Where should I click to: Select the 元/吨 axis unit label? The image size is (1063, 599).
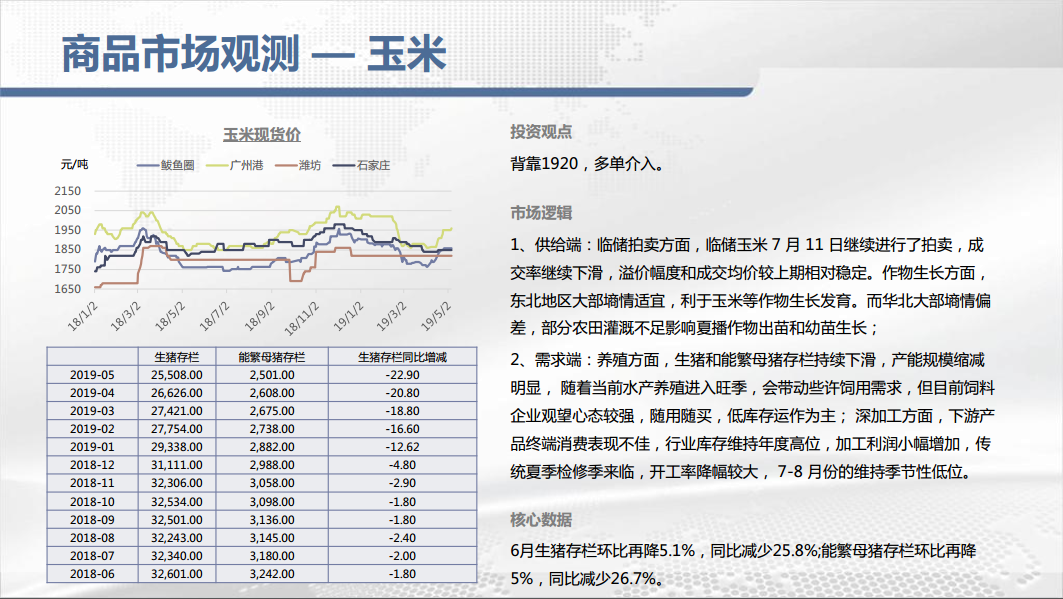[75, 164]
